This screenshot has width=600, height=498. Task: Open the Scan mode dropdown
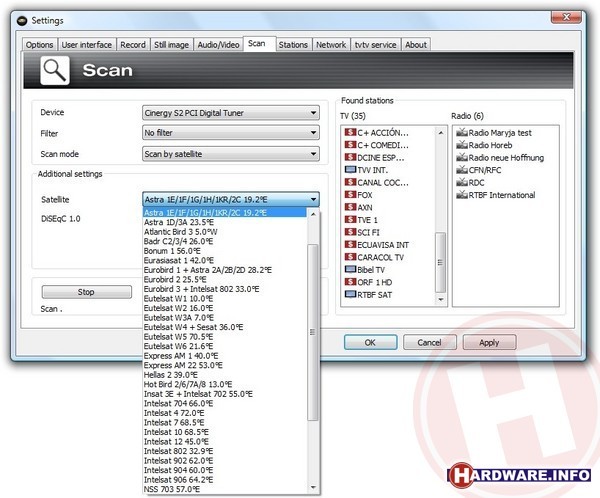[x=231, y=154]
